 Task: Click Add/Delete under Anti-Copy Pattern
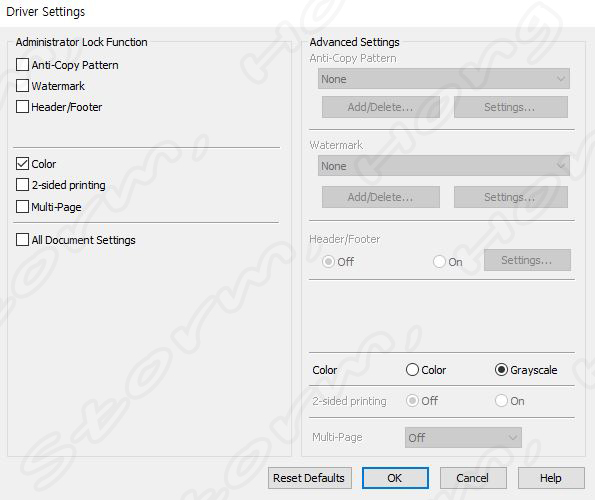[381, 107]
